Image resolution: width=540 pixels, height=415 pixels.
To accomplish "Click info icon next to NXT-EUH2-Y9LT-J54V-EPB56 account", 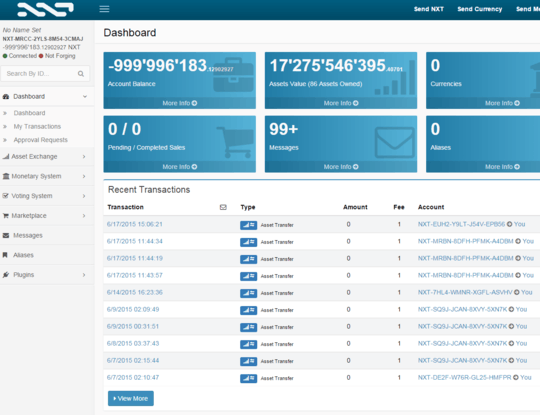I will (x=509, y=224).
